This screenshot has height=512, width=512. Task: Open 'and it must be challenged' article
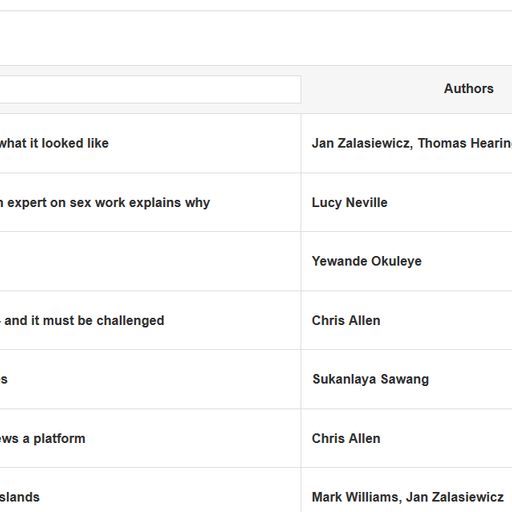tap(82, 320)
